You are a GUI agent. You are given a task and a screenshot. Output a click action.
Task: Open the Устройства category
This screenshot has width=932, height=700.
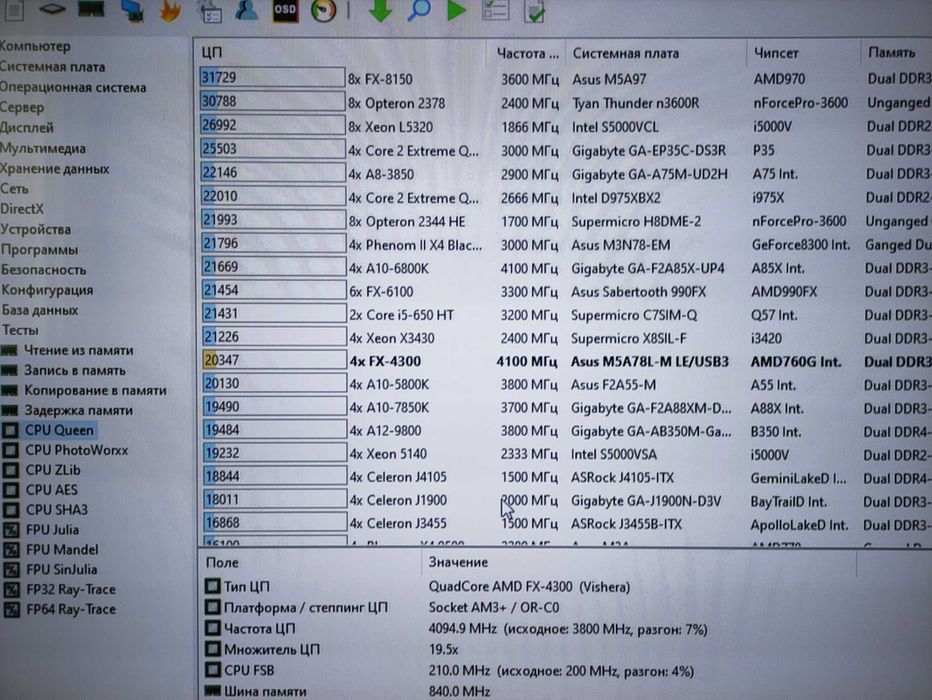36,229
